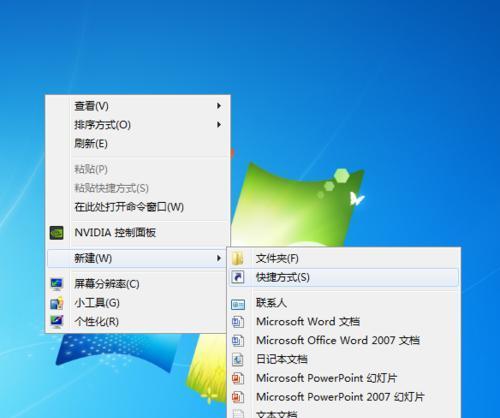
Task: Create new 文件夹(F)
Action: click(x=344, y=258)
